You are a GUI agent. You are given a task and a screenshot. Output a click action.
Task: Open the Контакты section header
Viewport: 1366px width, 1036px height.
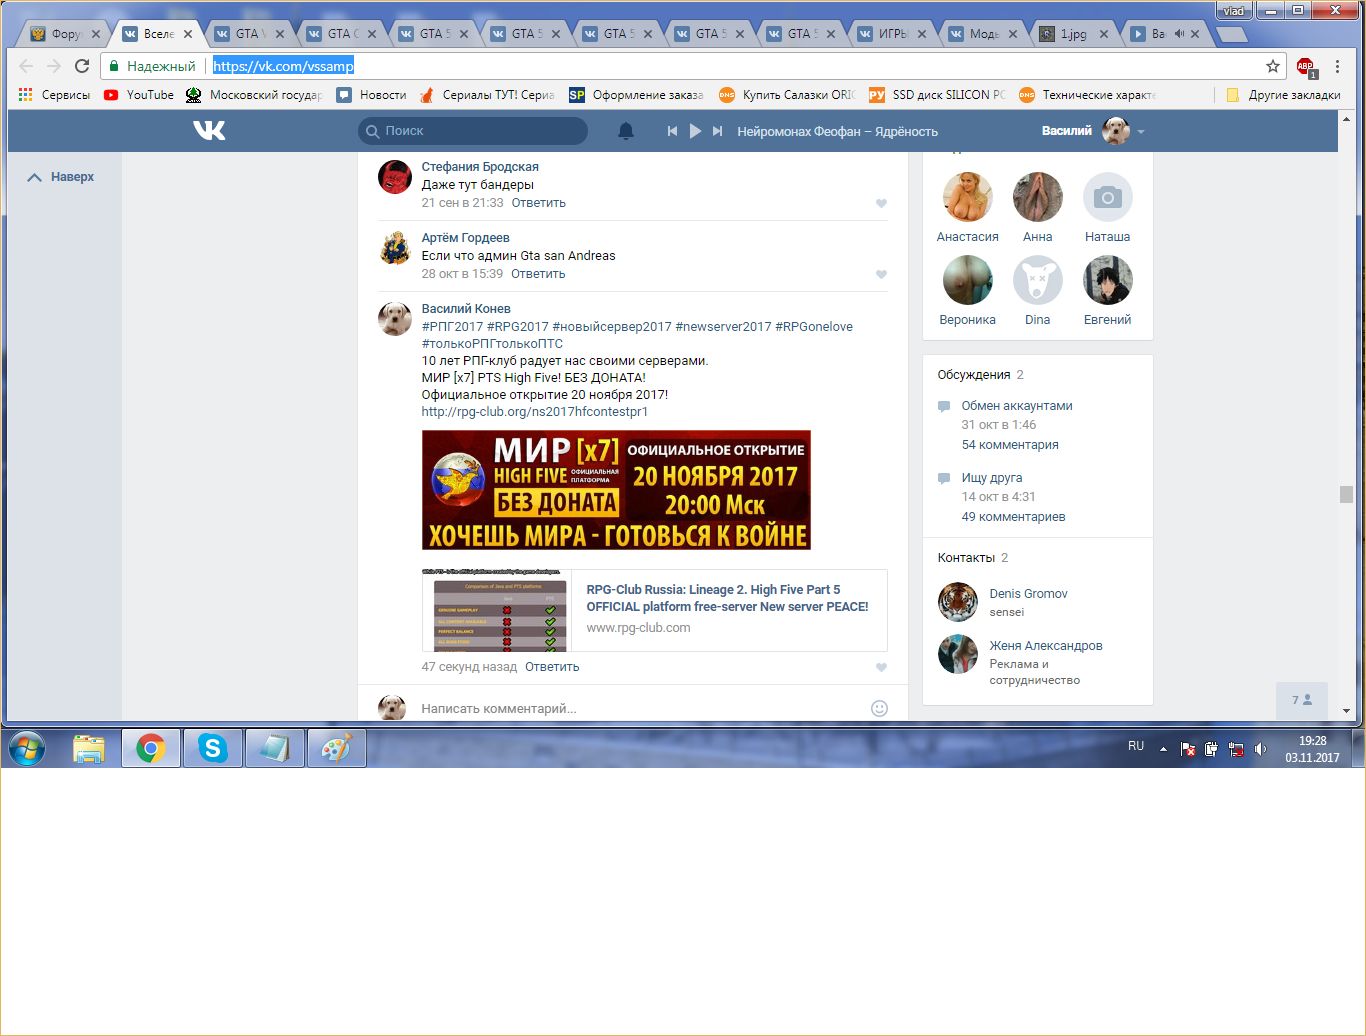pos(966,558)
